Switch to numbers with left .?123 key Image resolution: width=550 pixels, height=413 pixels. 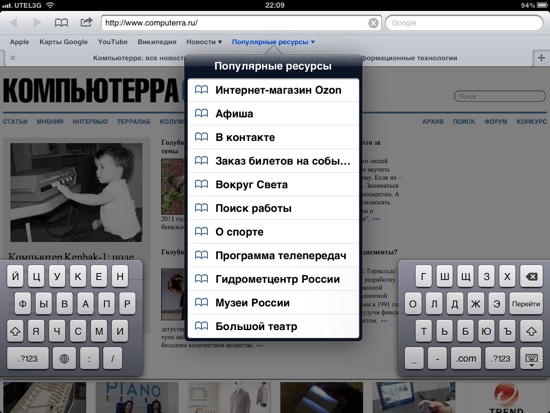click(28, 358)
